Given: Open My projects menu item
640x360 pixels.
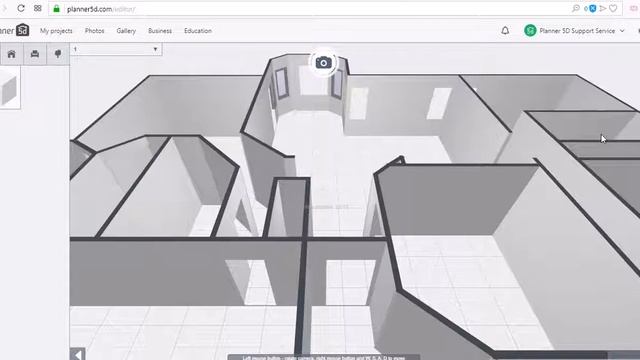Looking at the screenshot, I should [56, 31].
